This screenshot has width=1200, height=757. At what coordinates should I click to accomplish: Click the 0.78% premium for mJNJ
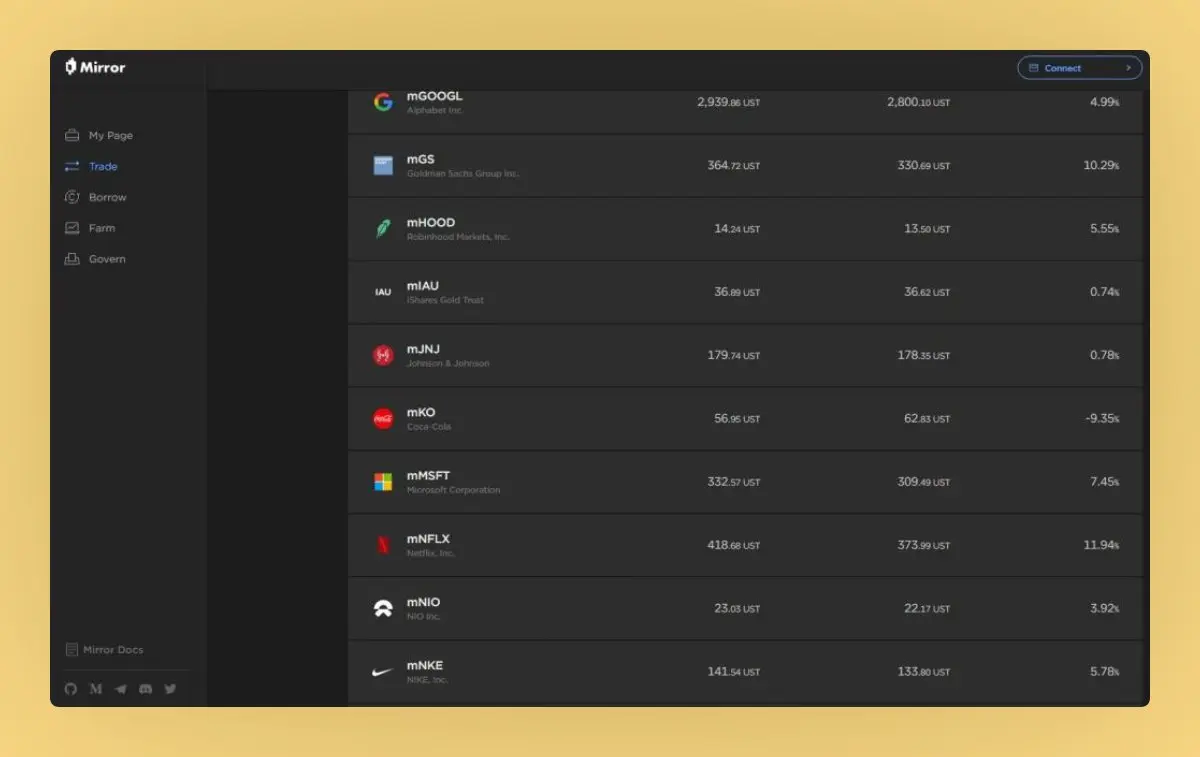[x=1104, y=355]
